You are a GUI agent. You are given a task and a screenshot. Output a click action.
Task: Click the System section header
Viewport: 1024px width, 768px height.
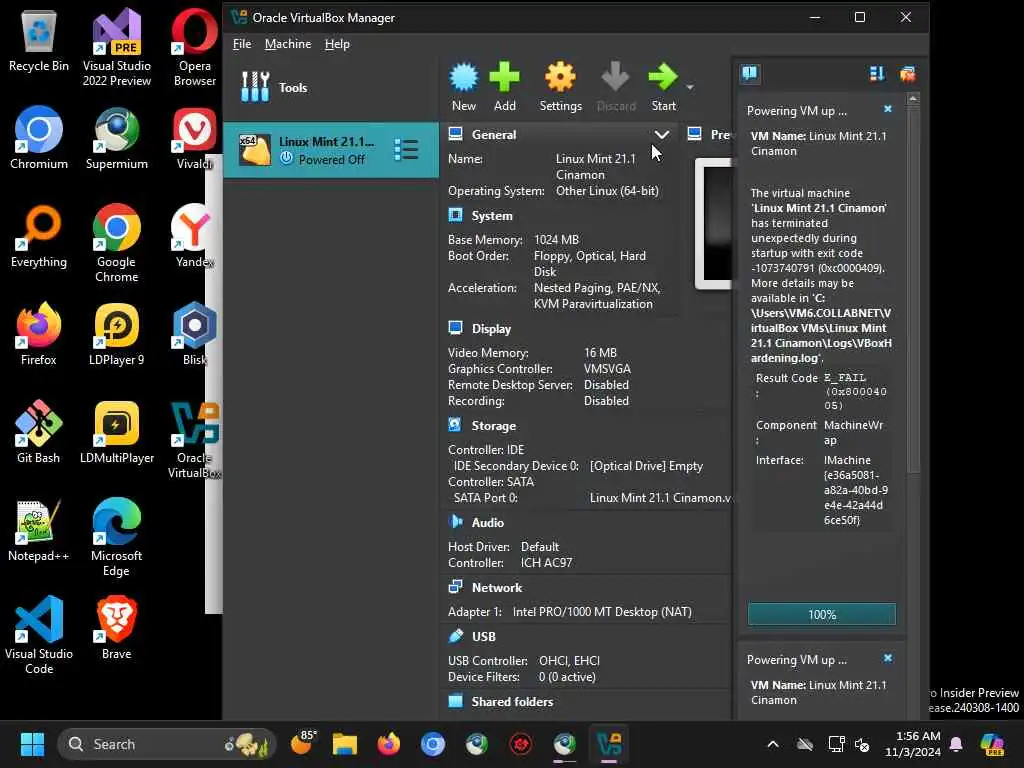click(491, 216)
